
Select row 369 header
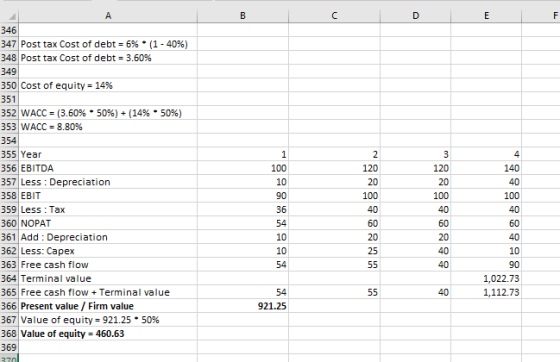[9, 347]
